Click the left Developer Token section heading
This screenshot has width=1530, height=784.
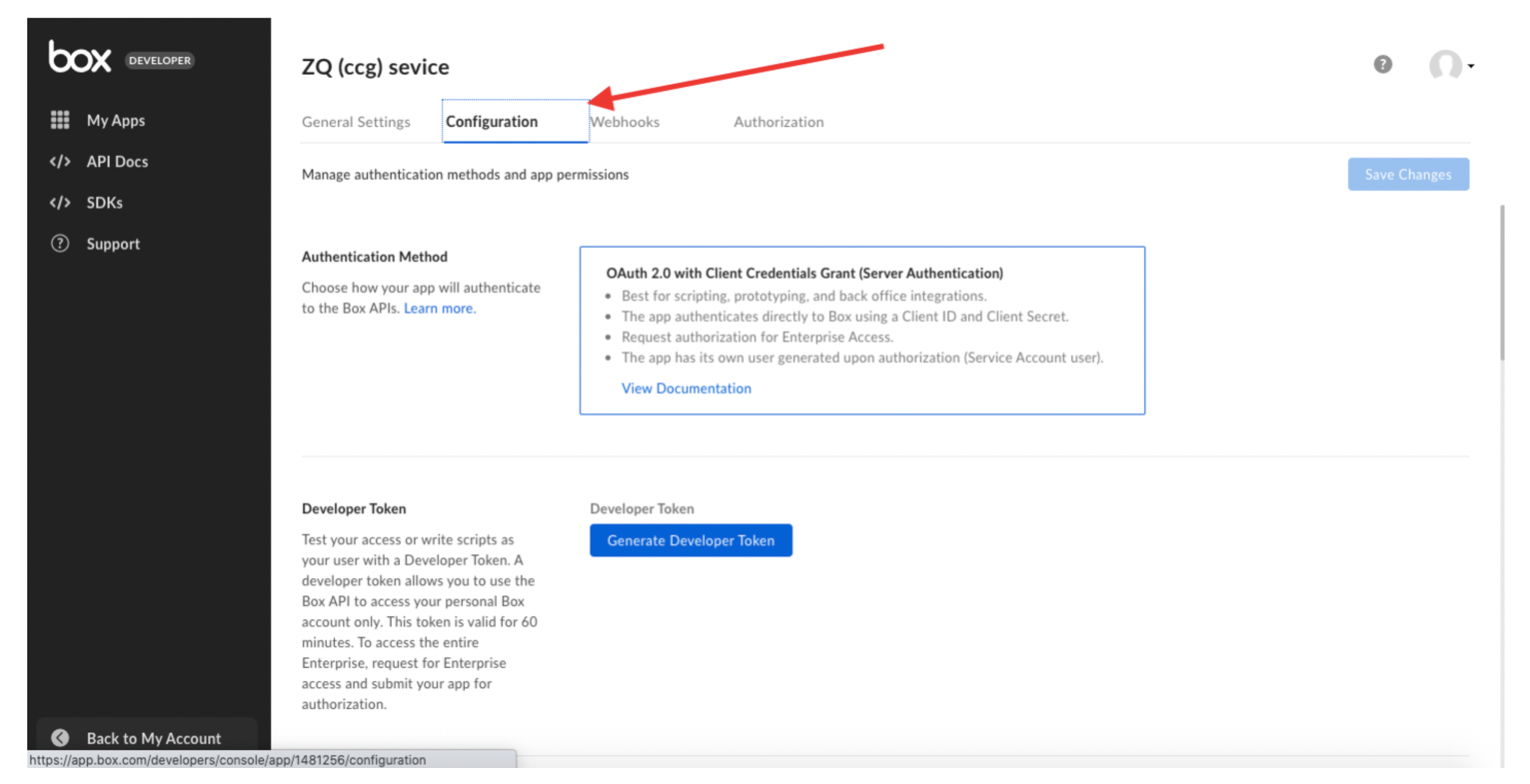[x=354, y=508]
